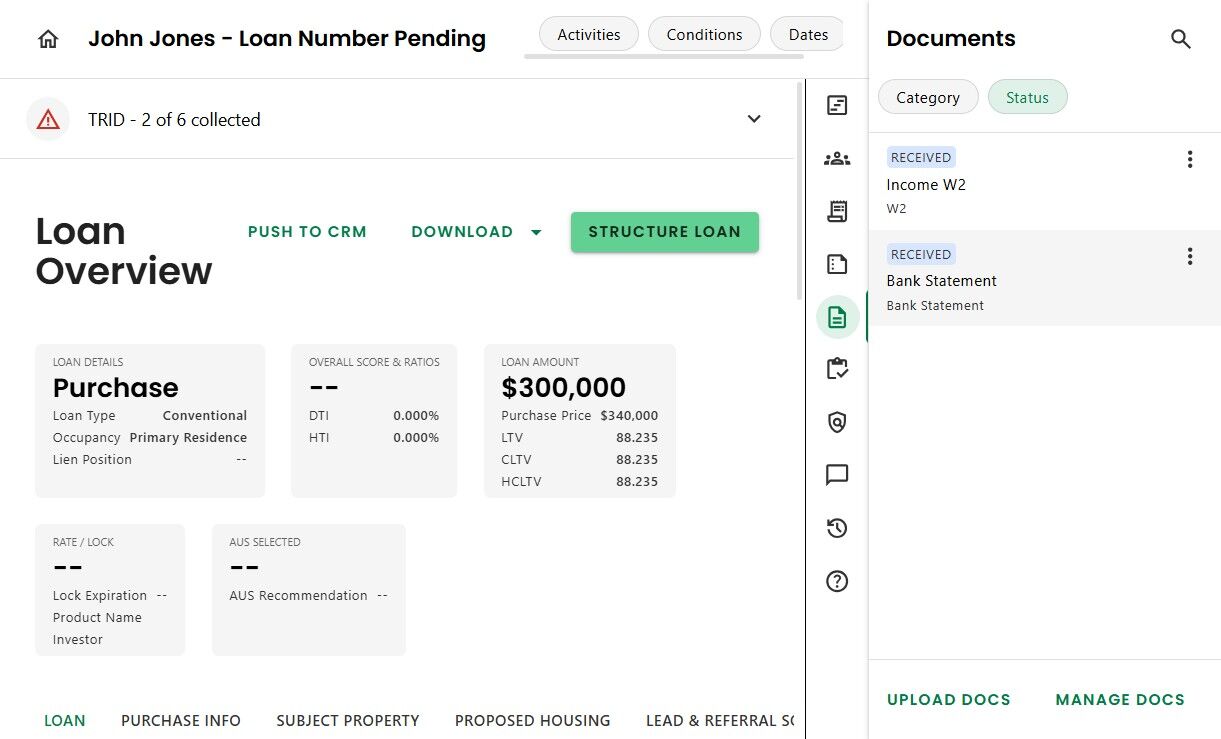Viewport: 1221px width, 739px height.
Task: Open the receipt icon in sidebar
Action: click(x=837, y=211)
